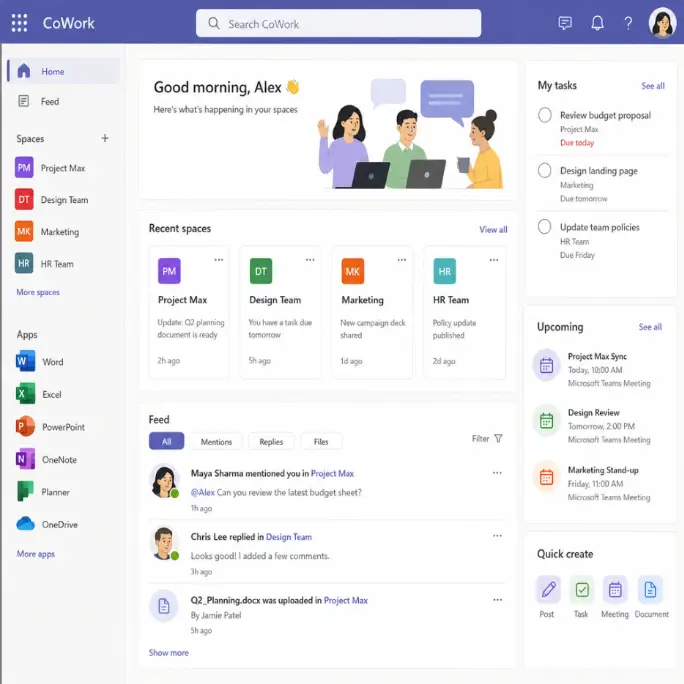Launch the OneDrive app icon
Viewport: 684px width, 684px height.
tap(26, 524)
